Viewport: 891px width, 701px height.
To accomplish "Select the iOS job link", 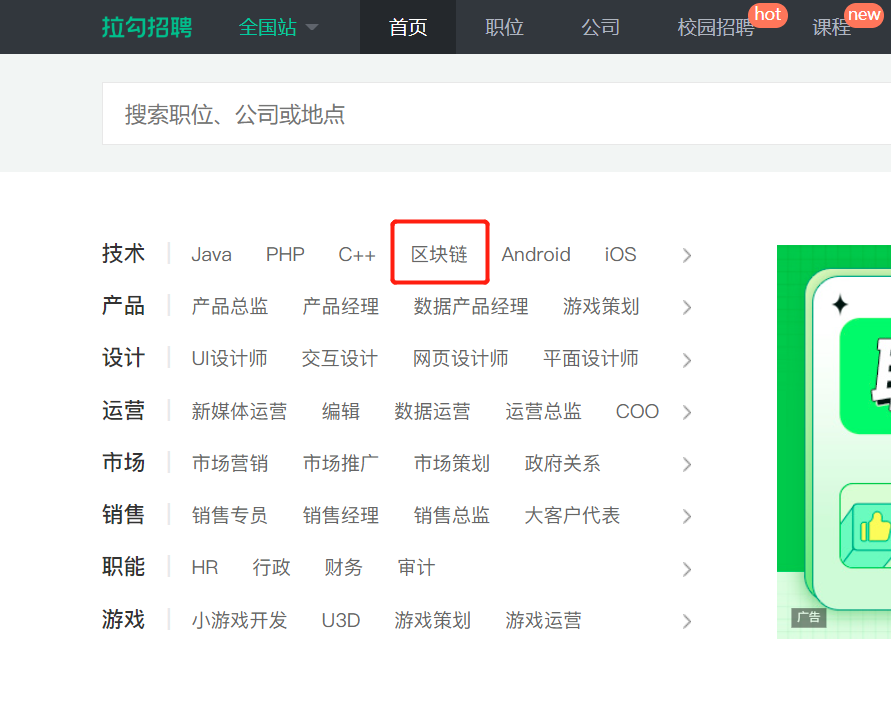I will pos(621,254).
